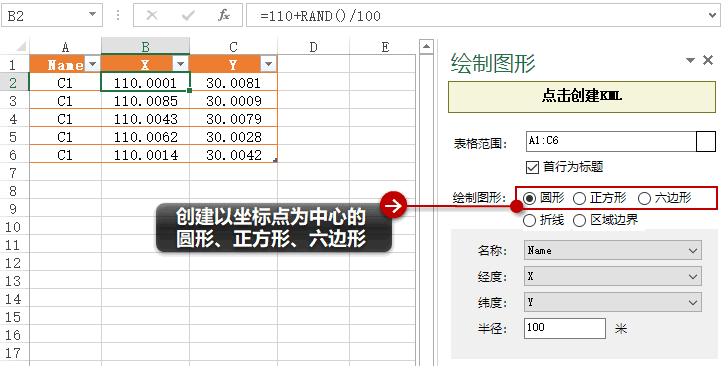This screenshot has width=724, height=366.
Task: Click the 绘制图形 pane title
Action: [x=492, y=63]
